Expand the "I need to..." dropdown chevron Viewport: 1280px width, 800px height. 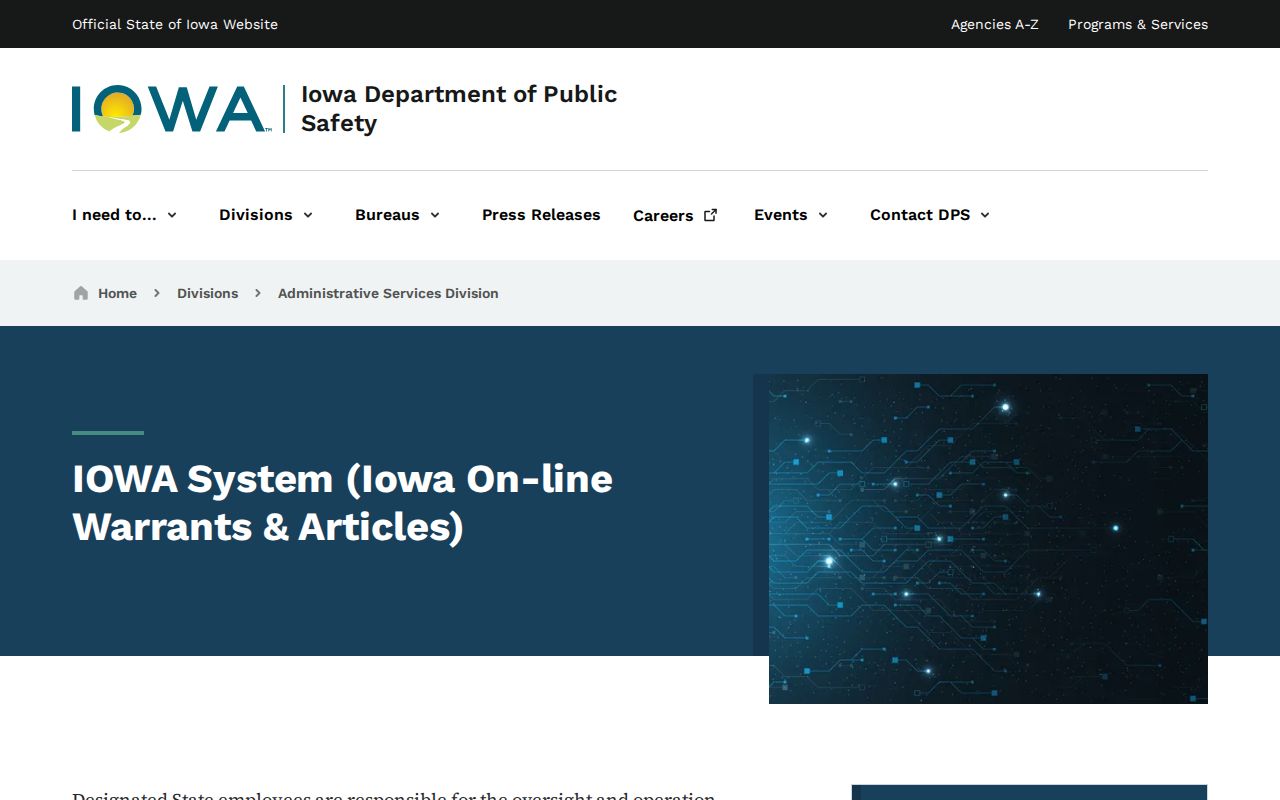tap(172, 215)
